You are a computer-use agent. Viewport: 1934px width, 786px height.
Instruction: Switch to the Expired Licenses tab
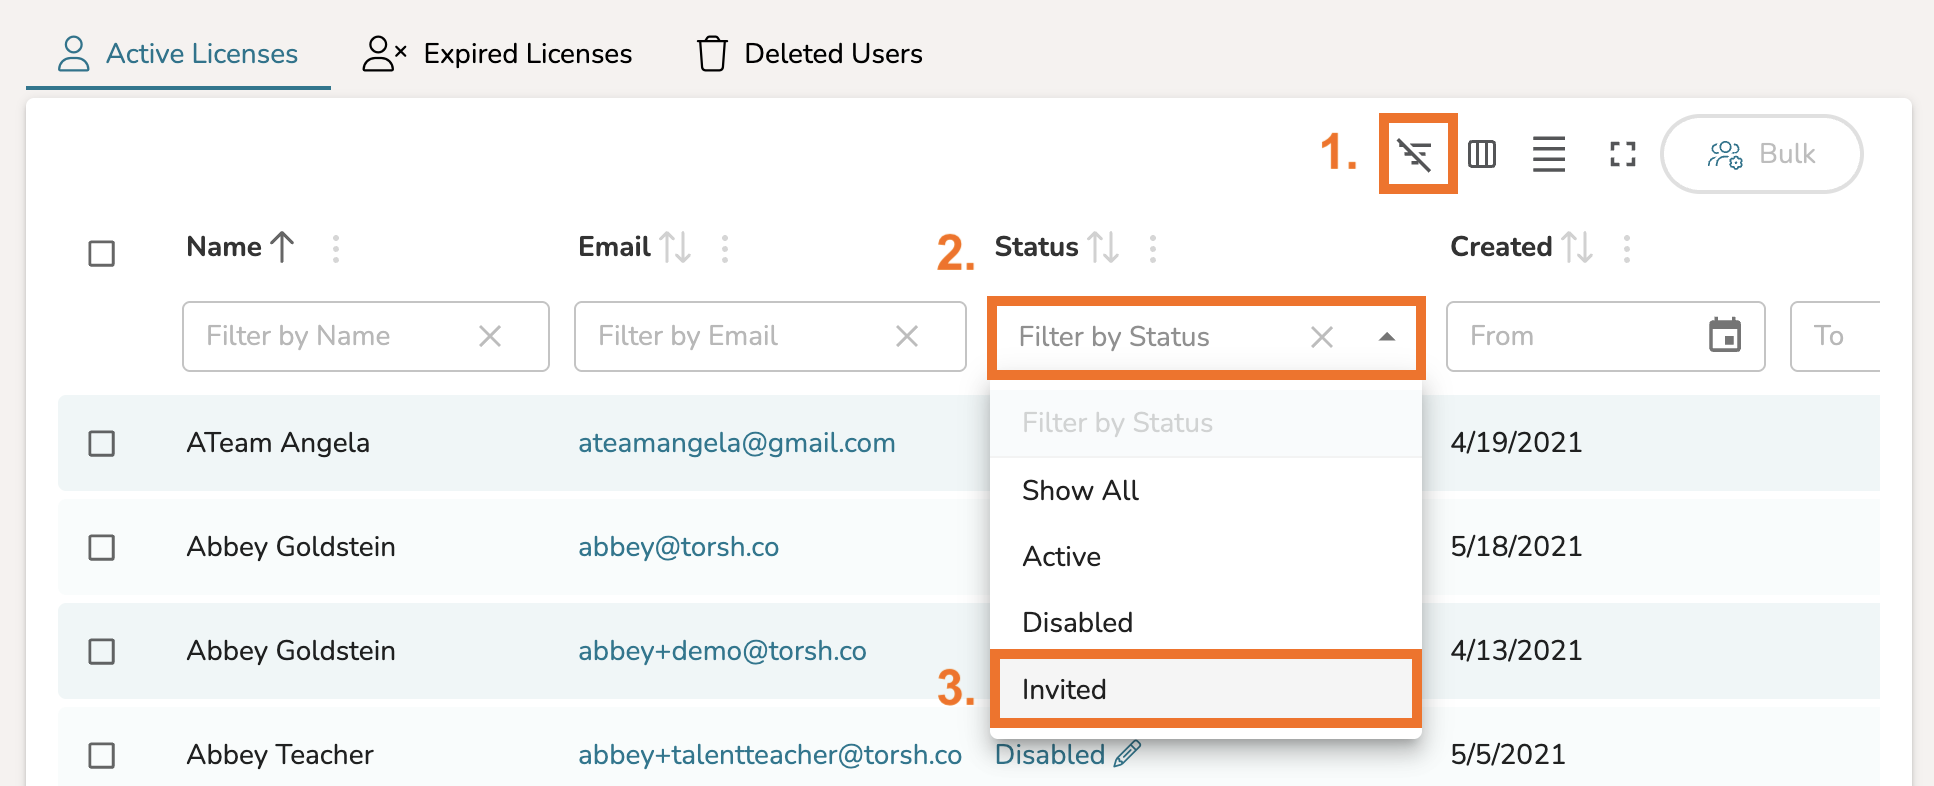[497, 53]
